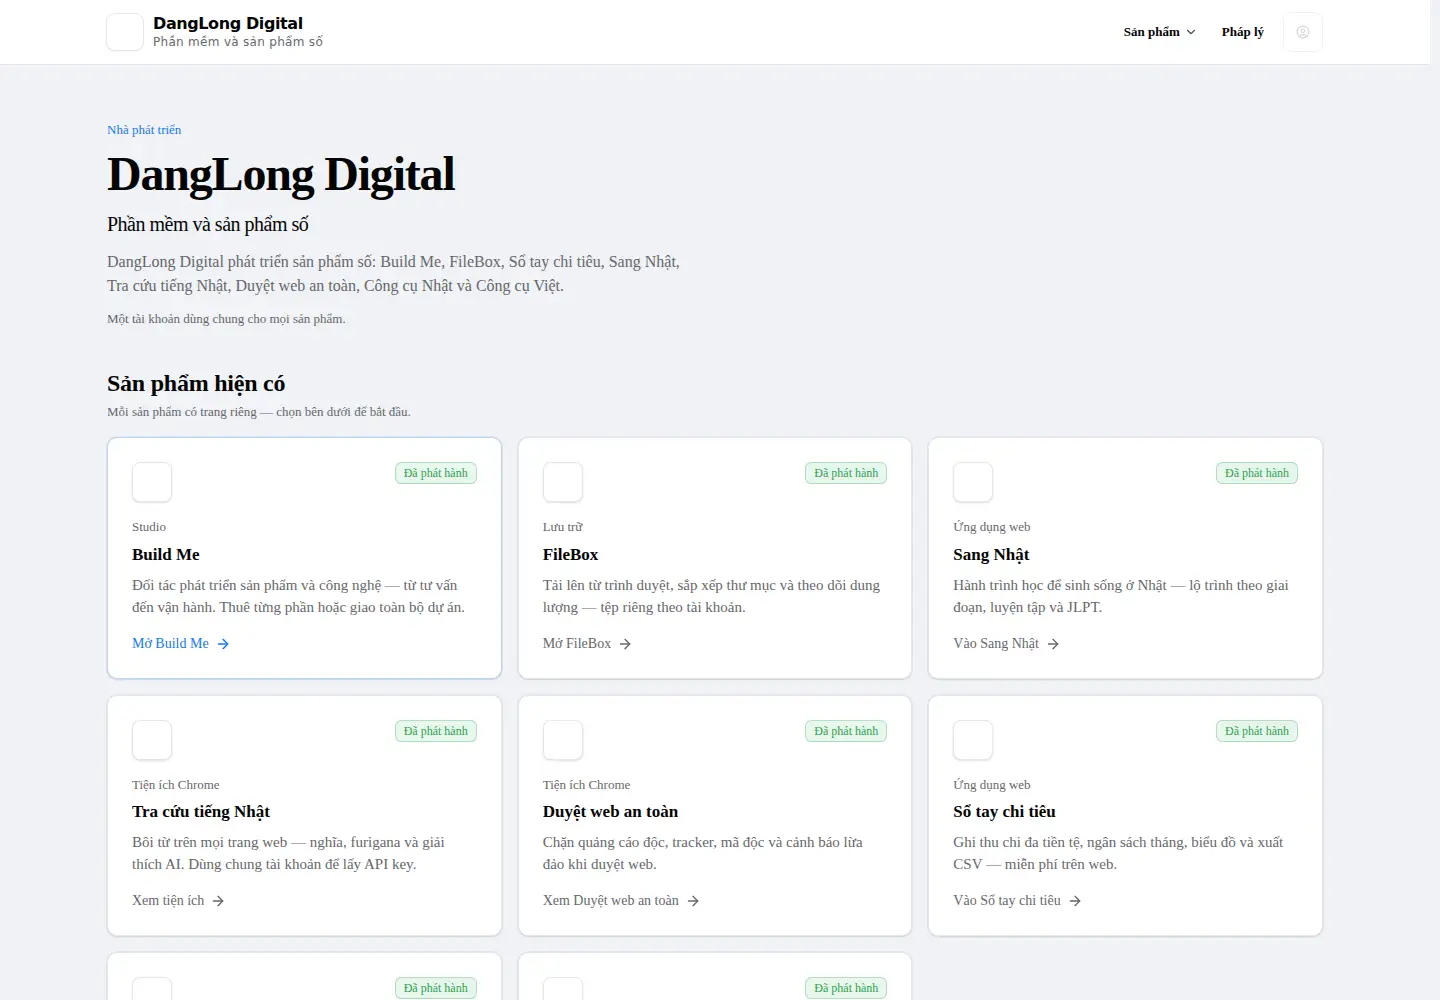Click the Lưu trữ label on FileBox card
Screen dimensions: 1440x1000
tap(562, 527)
